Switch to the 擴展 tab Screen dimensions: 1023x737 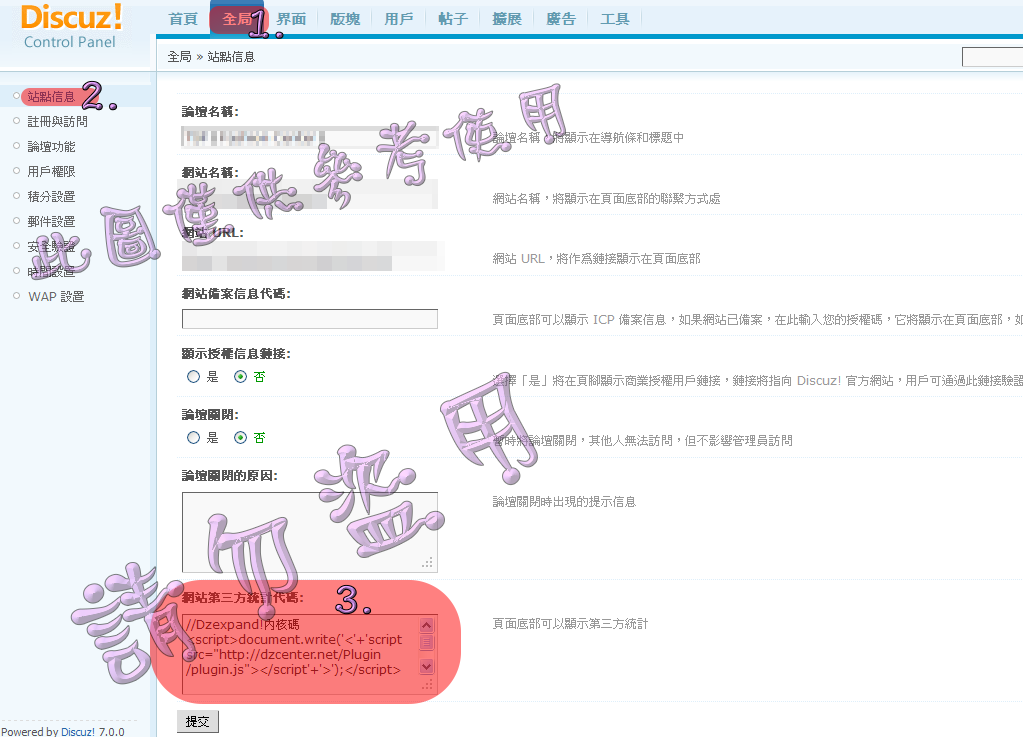pos(507,19)
